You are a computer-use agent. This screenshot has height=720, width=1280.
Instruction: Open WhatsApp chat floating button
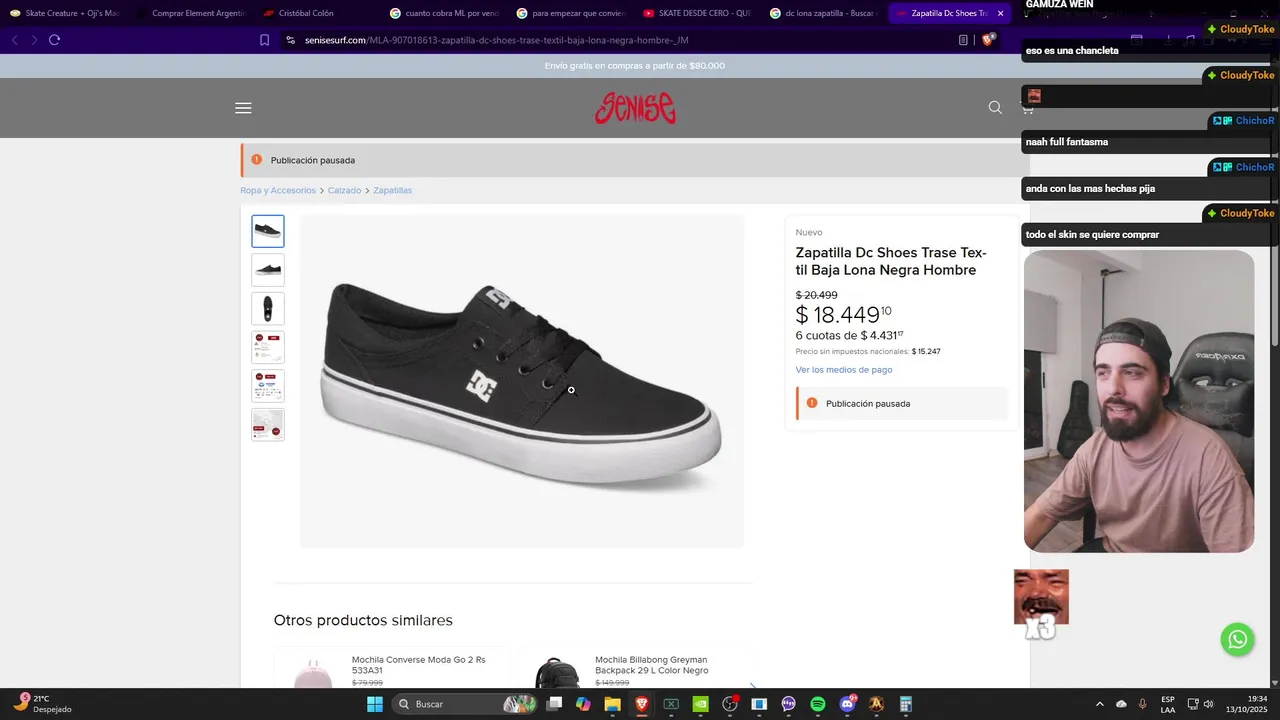tap(1237, 639)
